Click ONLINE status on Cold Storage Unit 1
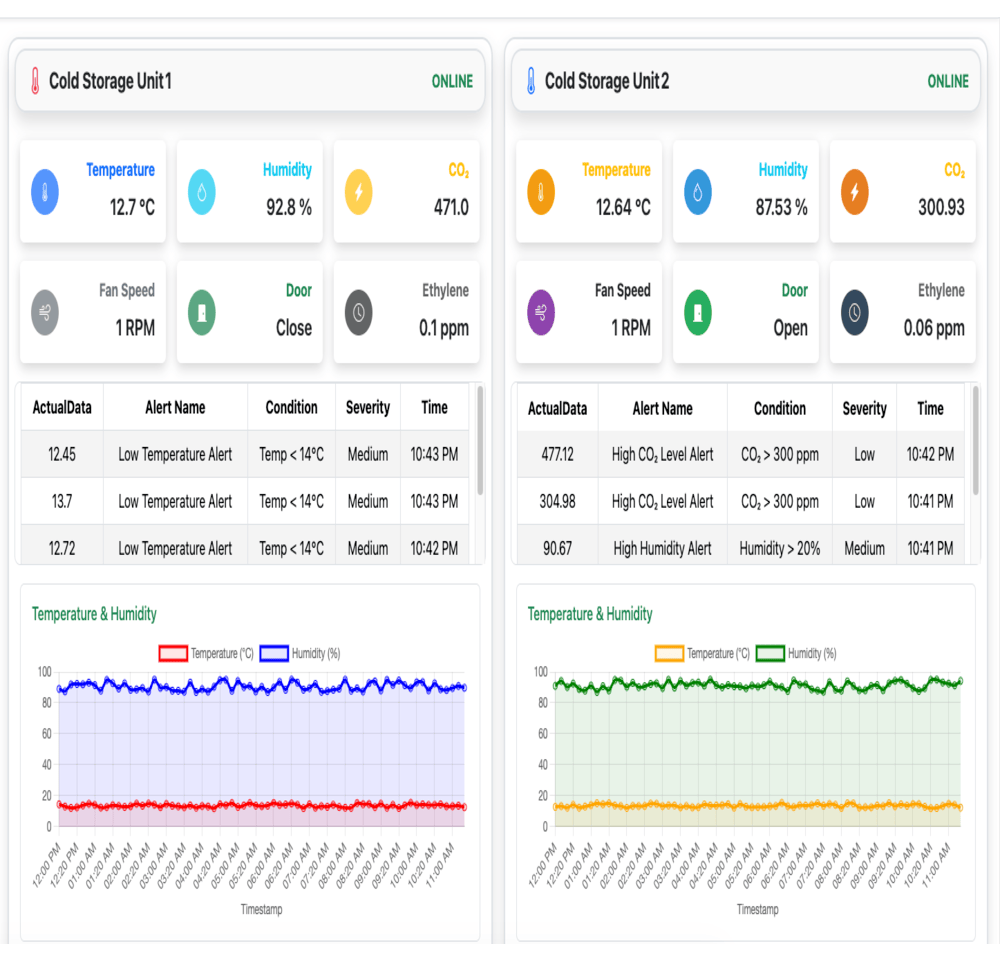Screen dimensions: 1000x954 click(452, 81)
